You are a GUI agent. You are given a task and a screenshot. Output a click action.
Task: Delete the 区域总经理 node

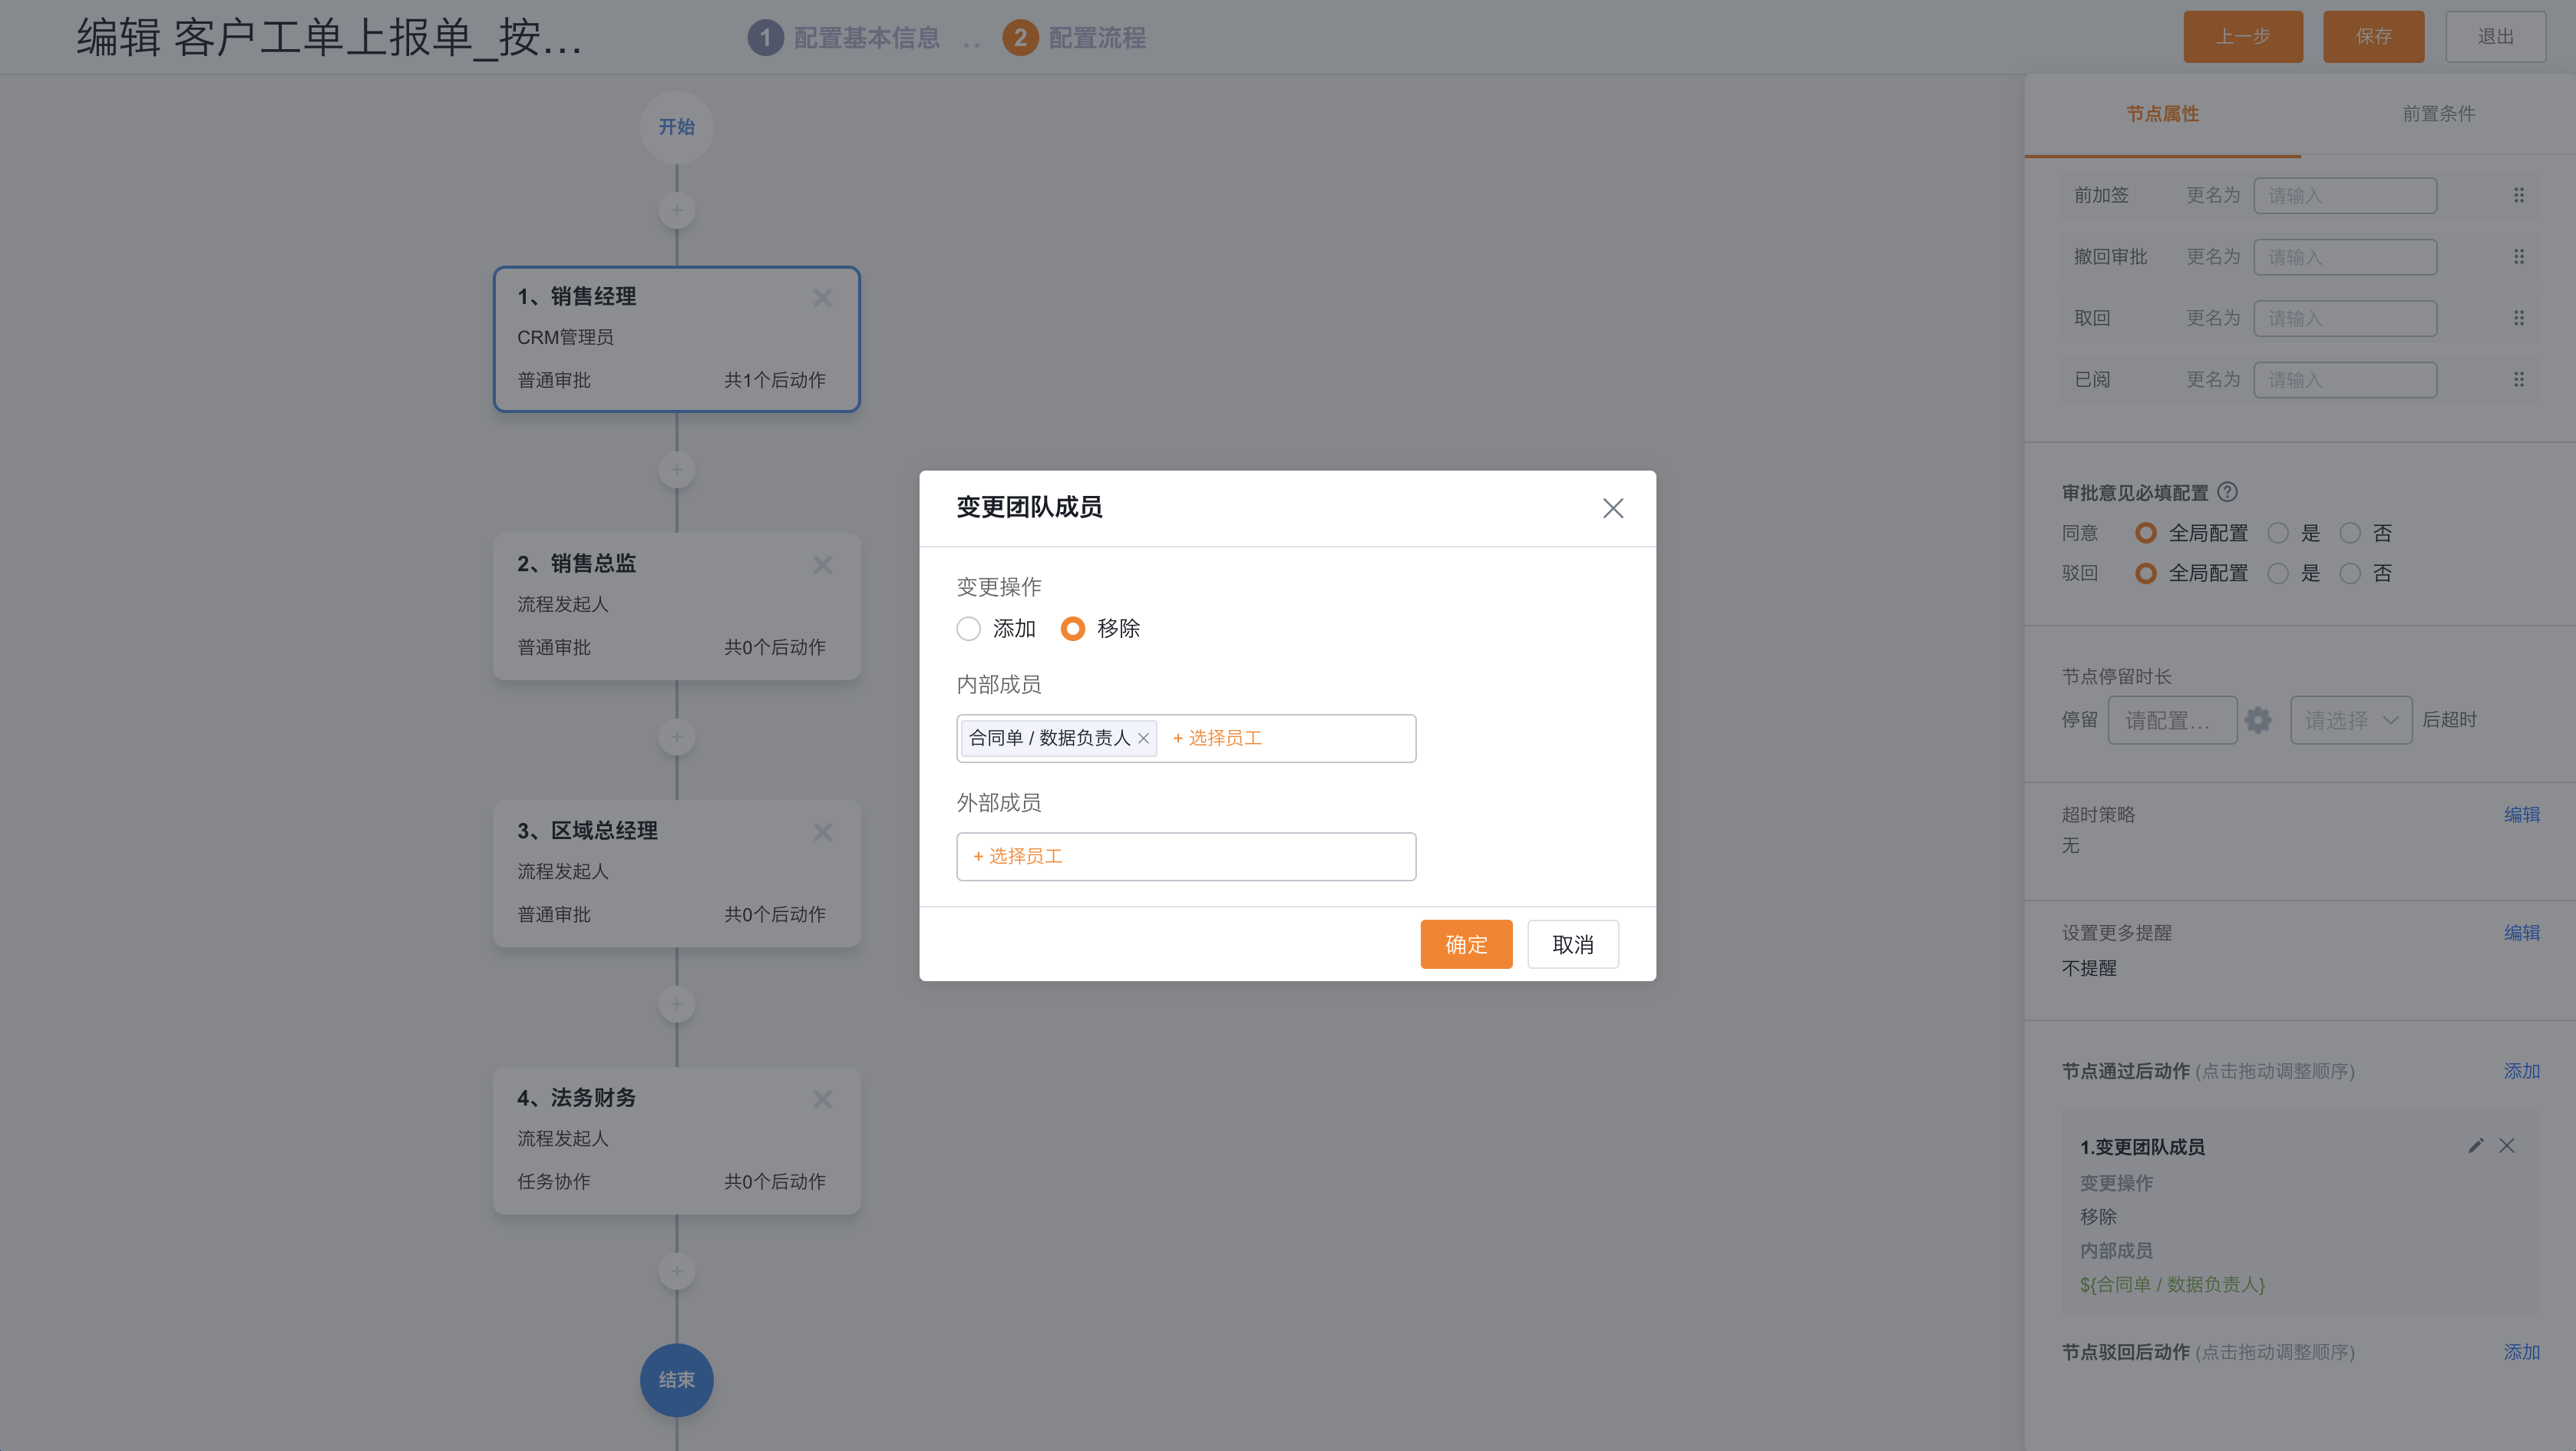coord(822,832)
